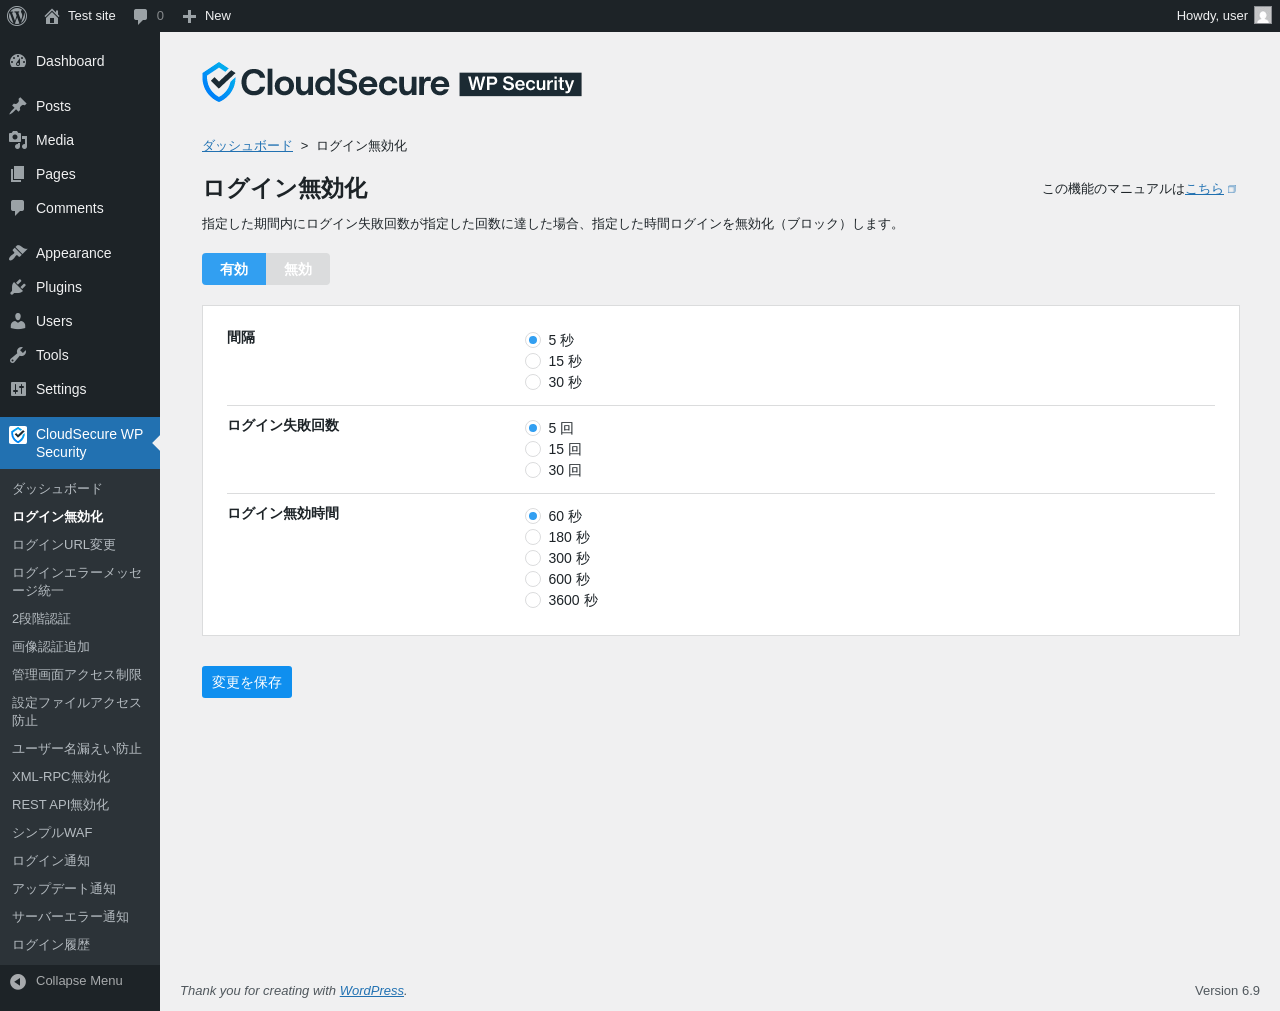Select 600 秒 login disable time
Screen dimensions: 1280x1011
click(x=533, y=579)
